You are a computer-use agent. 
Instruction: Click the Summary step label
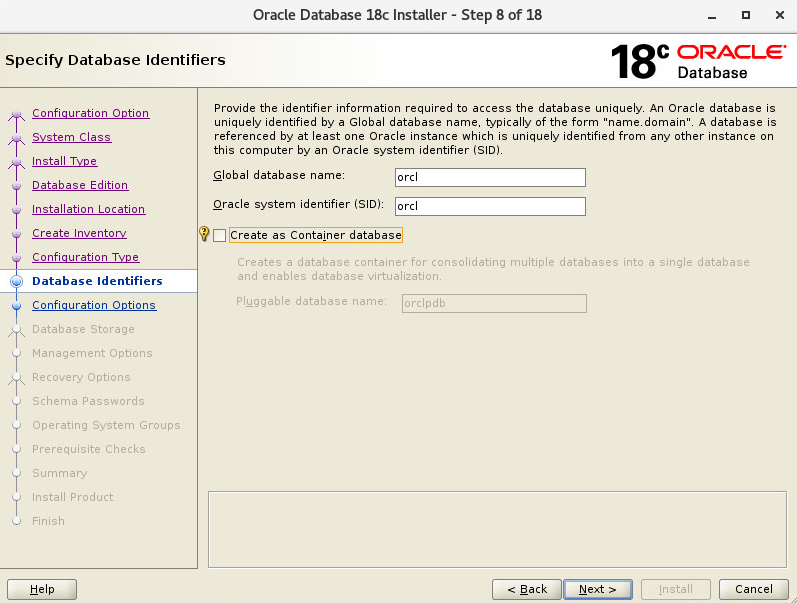coord(59,473)
